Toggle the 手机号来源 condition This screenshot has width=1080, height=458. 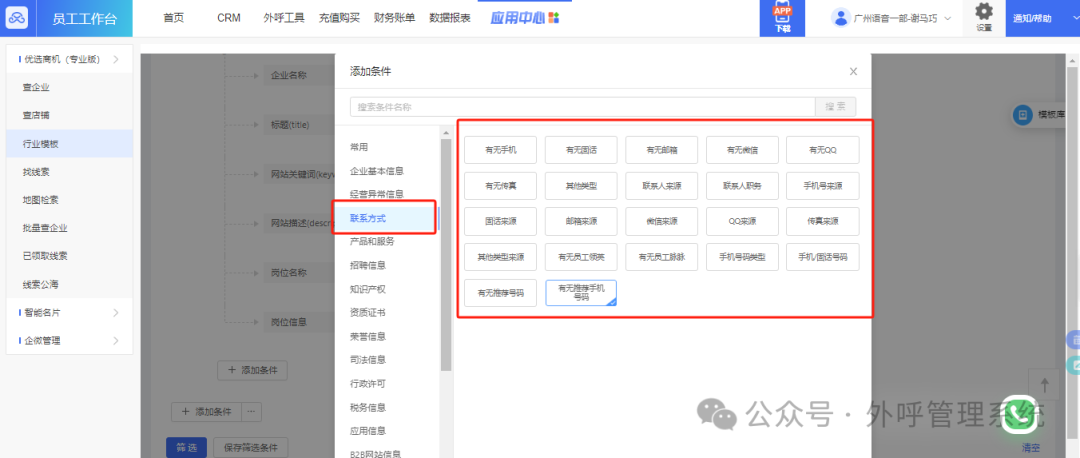click(x=823, y=186)
